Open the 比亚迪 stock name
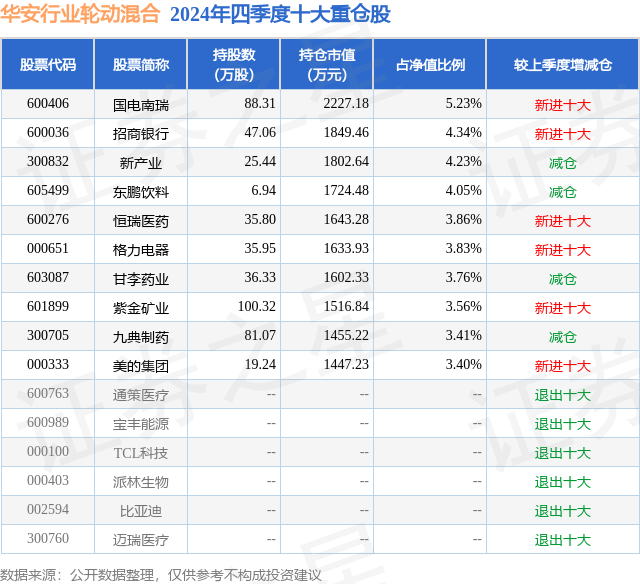This screenshot has width=640, height=584. tap(141, 511)
